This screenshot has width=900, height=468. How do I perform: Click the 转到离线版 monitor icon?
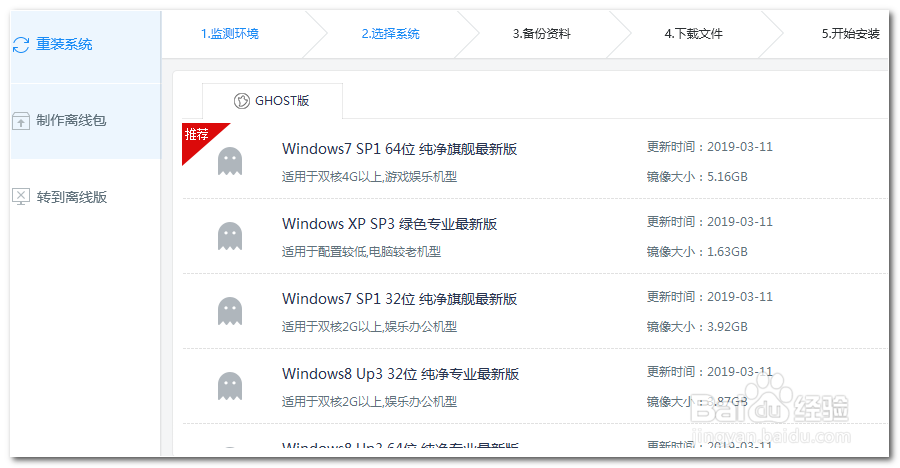(x=21, y=197)
